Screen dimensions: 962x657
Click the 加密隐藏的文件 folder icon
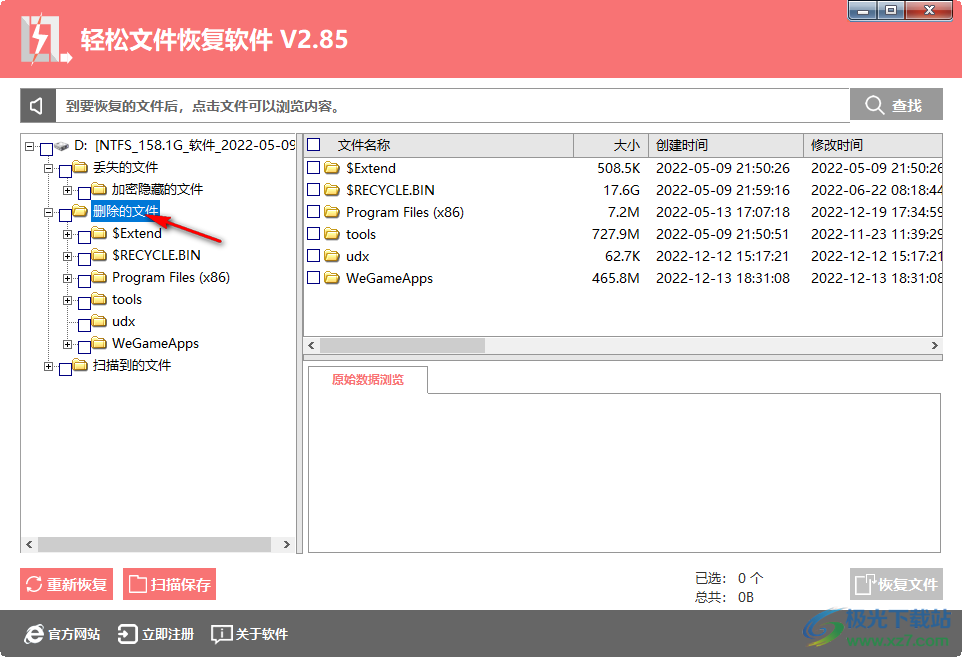[99, 189]
